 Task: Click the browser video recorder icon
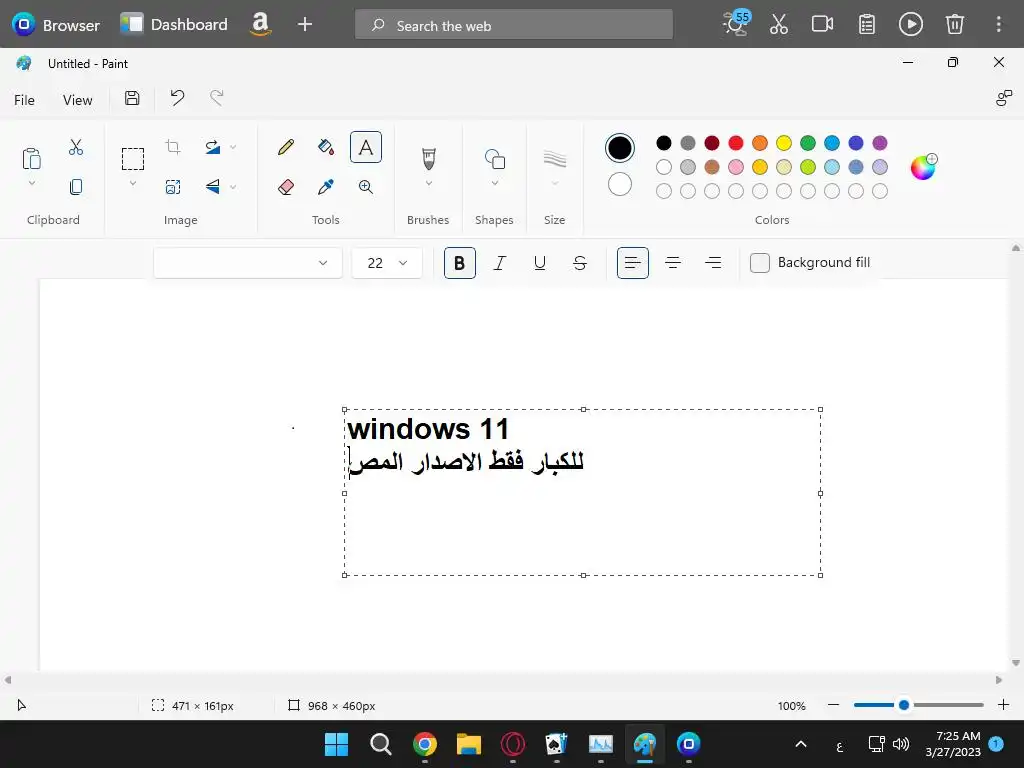822,25
